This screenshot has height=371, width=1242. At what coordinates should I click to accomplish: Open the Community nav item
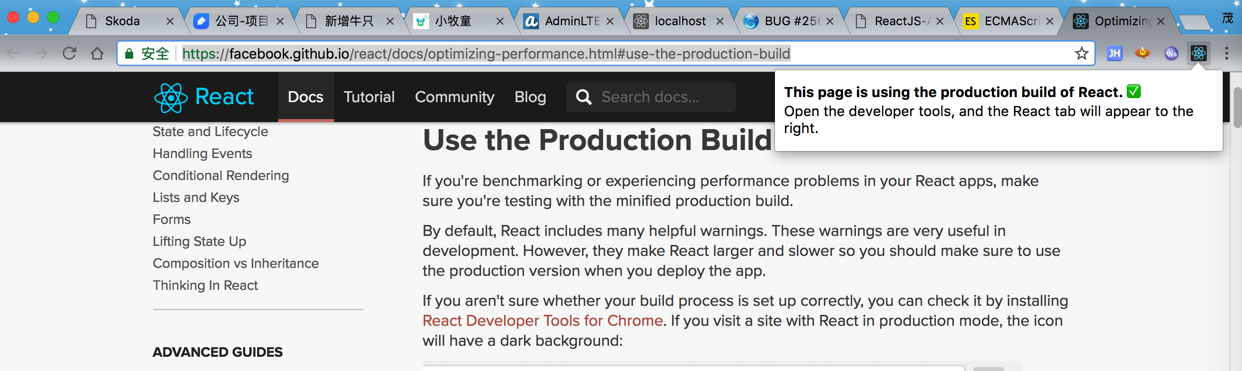point(455,97)
